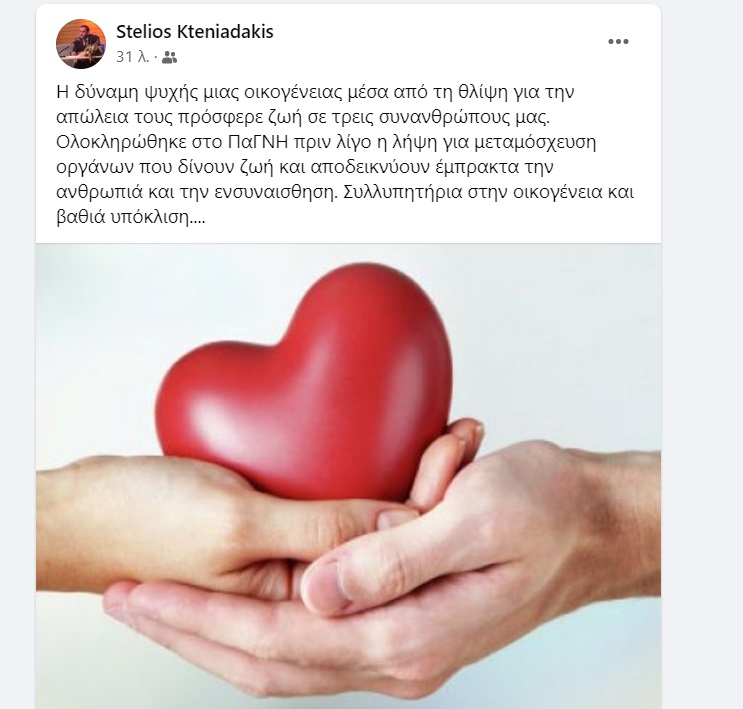
Task: Open the three-dot post options menu
Action: (618, 42)
